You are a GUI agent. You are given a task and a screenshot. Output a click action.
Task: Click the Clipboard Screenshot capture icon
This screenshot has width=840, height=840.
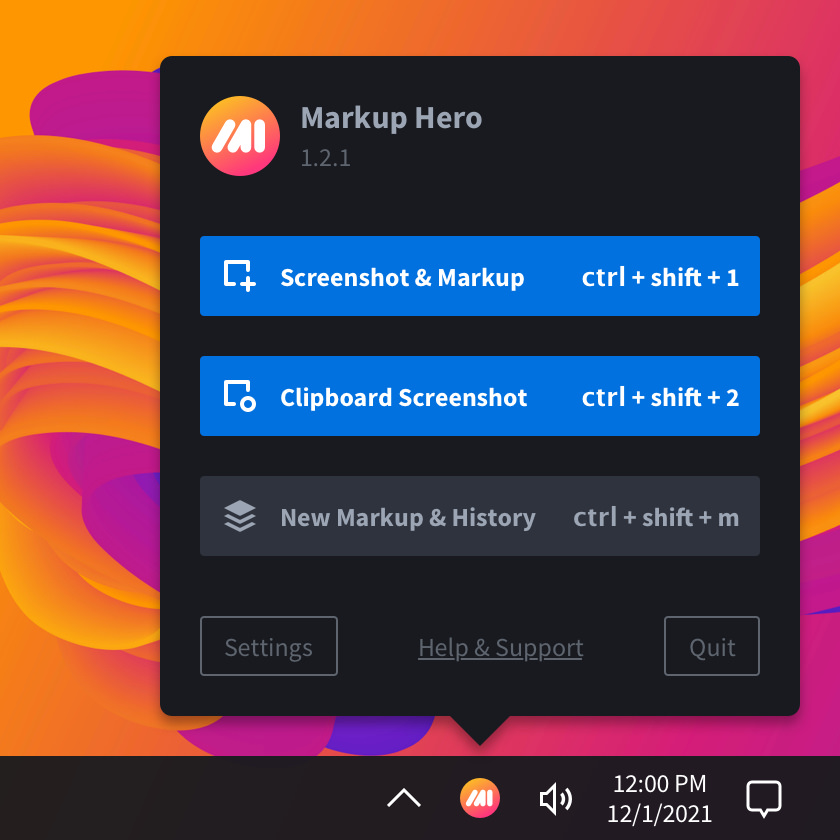pos(240,396)
